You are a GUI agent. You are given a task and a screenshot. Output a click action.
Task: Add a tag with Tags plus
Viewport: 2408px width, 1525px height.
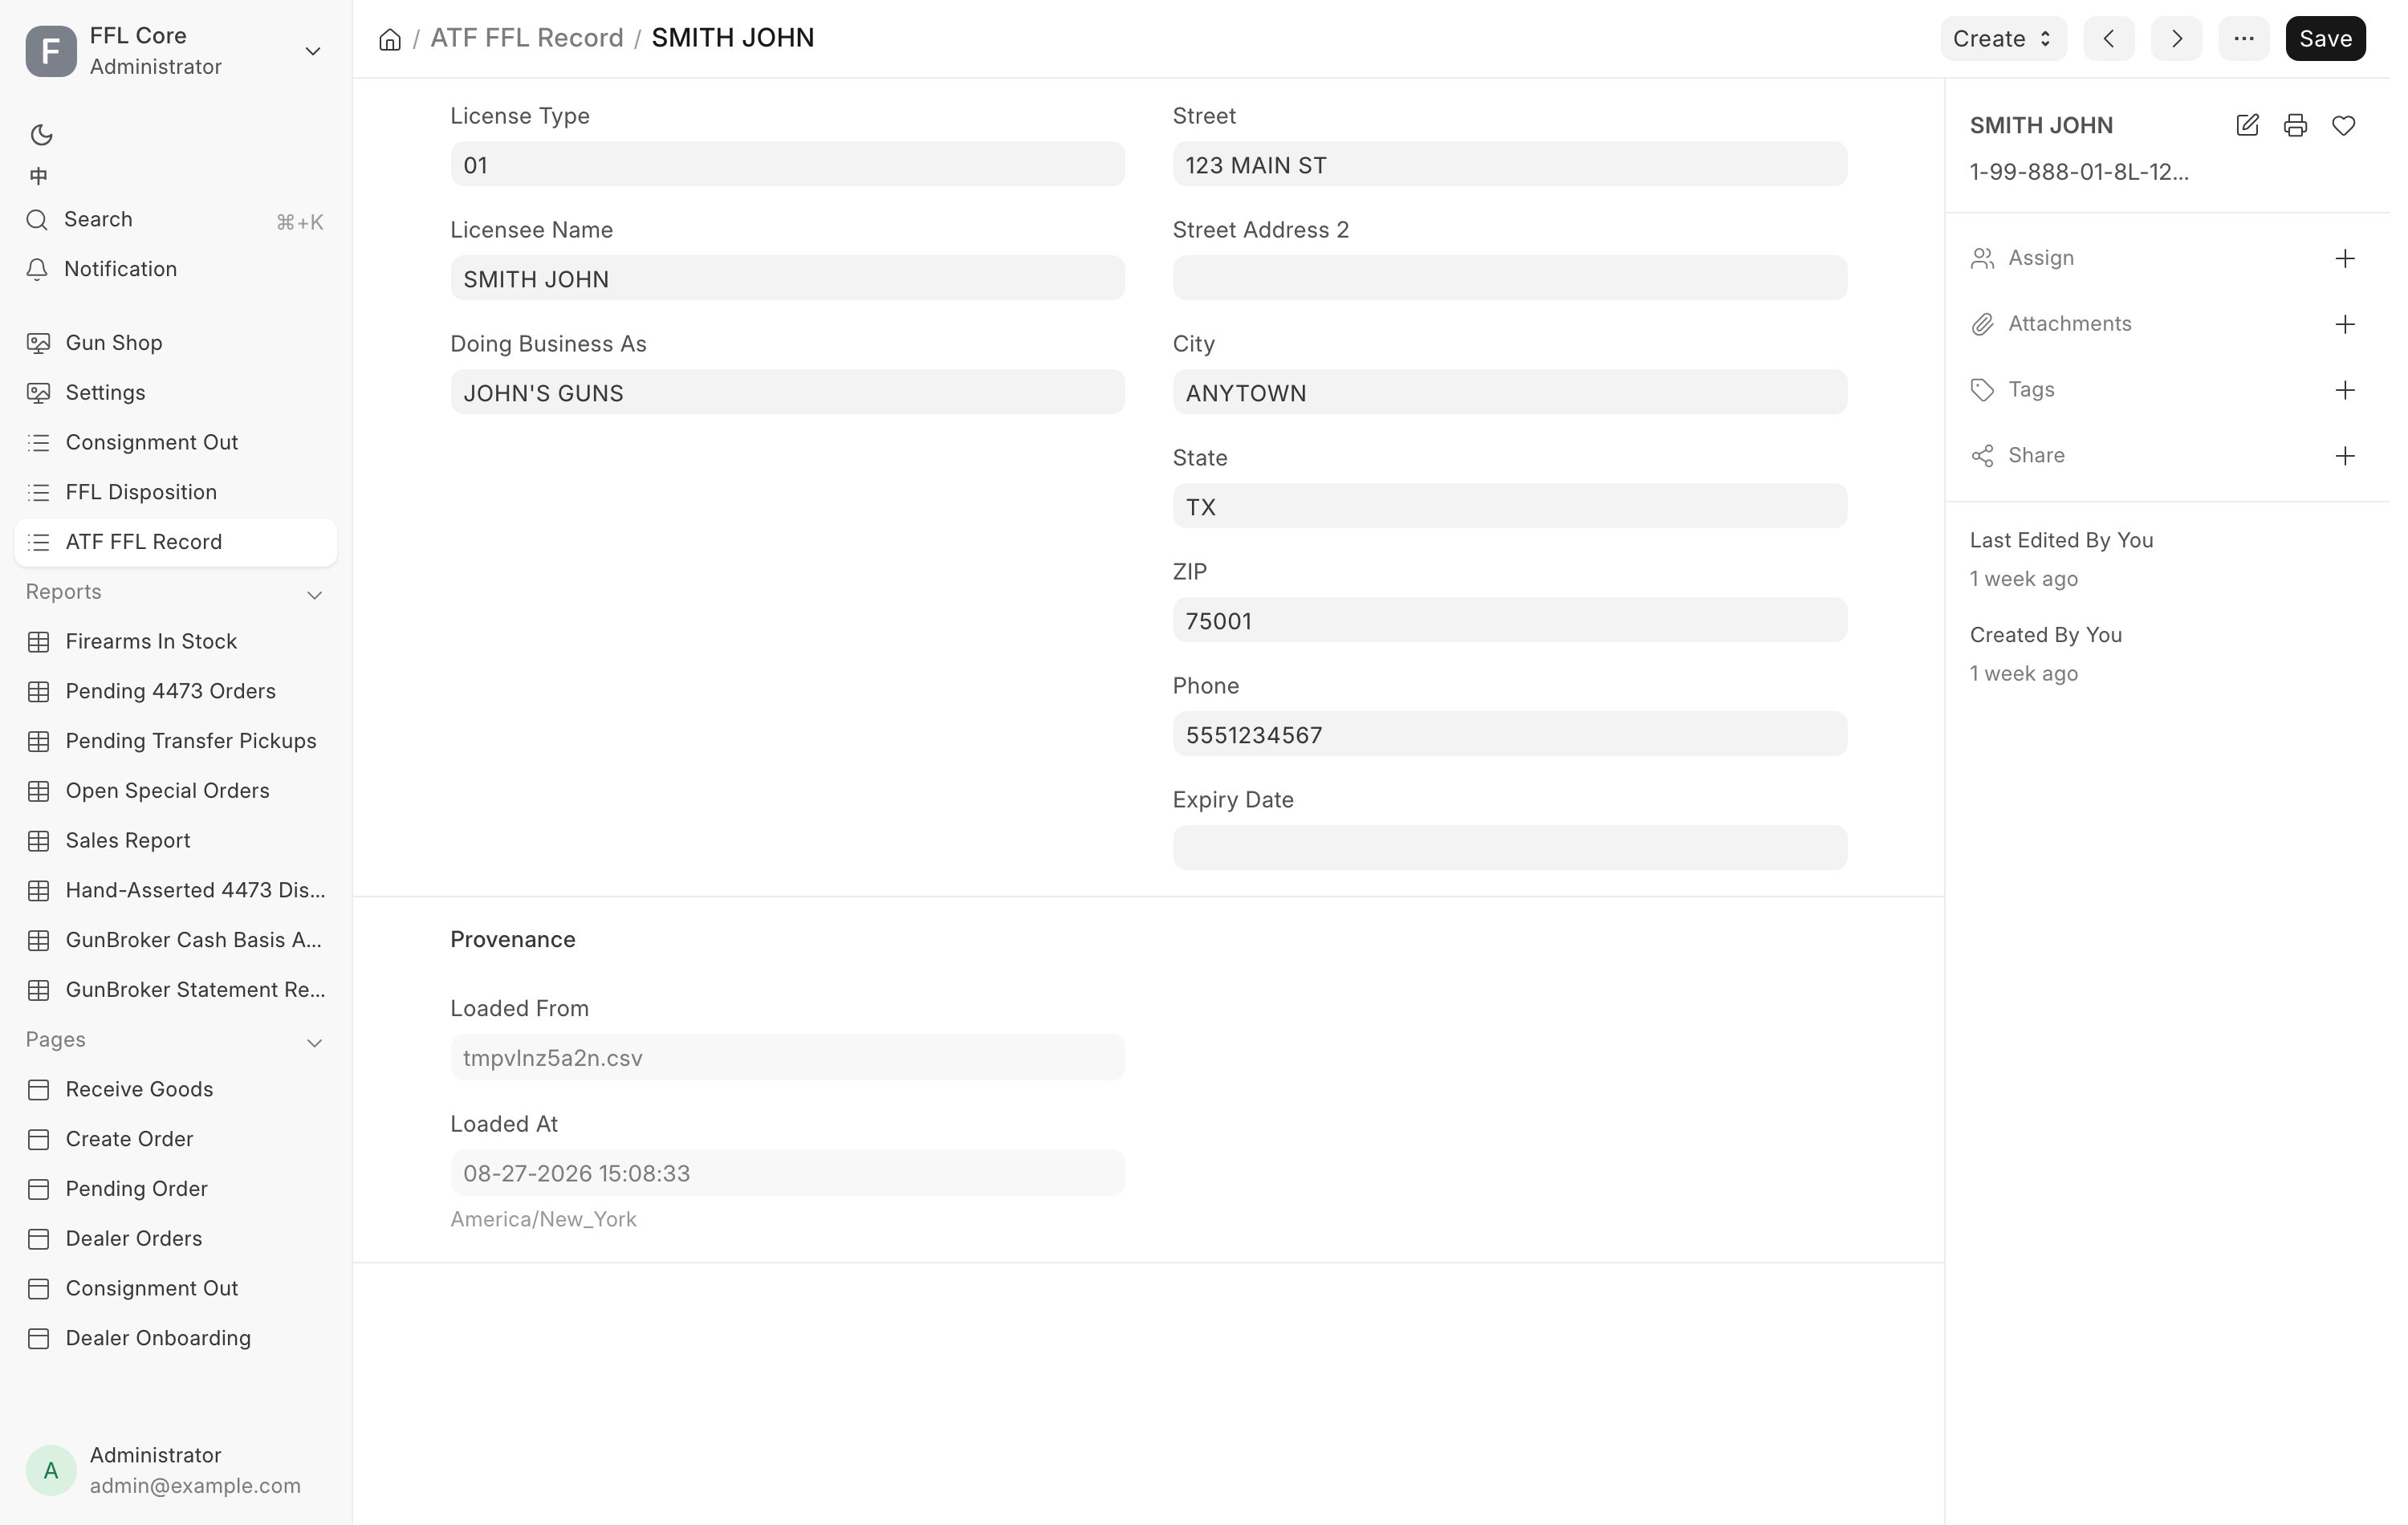pyautogui.click(x=2344, y=390)
